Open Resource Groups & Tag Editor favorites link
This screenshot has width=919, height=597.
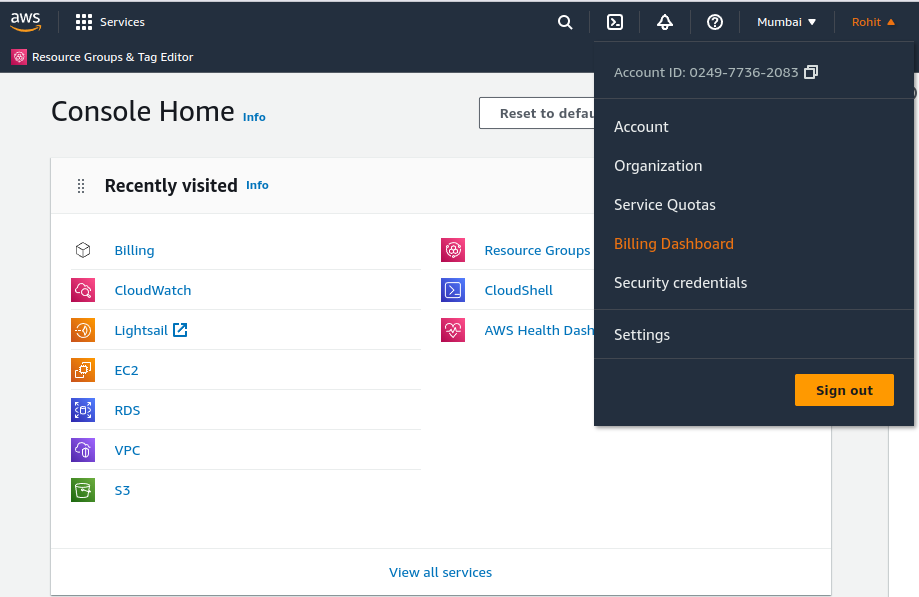[x=113, y=57]
